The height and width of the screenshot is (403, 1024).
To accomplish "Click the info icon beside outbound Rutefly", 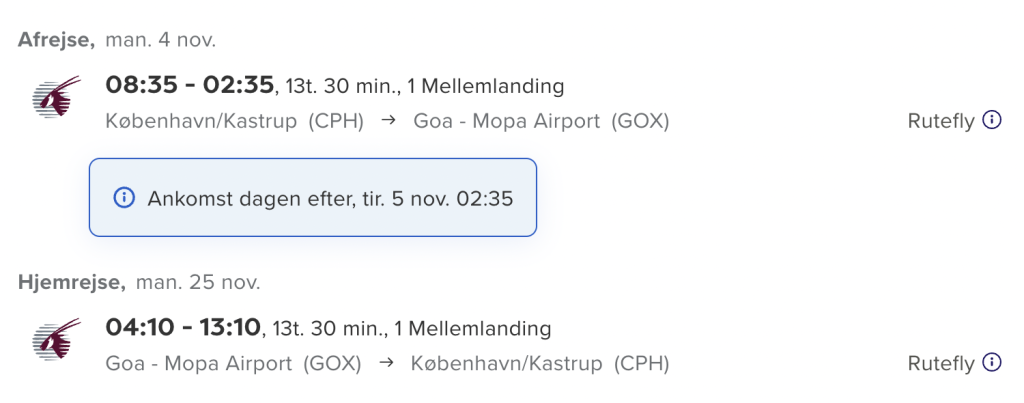I will 992,120.
